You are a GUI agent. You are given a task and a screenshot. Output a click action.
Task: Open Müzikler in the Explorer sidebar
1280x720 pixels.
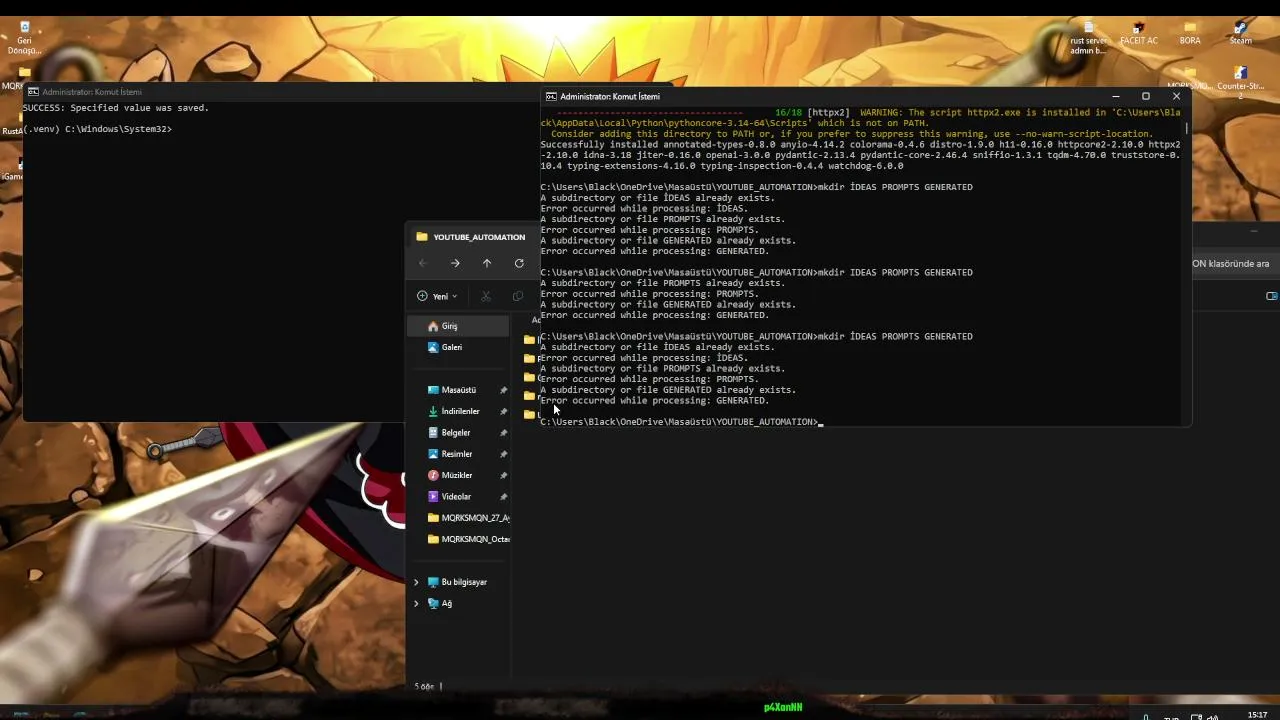coord(459,475)
